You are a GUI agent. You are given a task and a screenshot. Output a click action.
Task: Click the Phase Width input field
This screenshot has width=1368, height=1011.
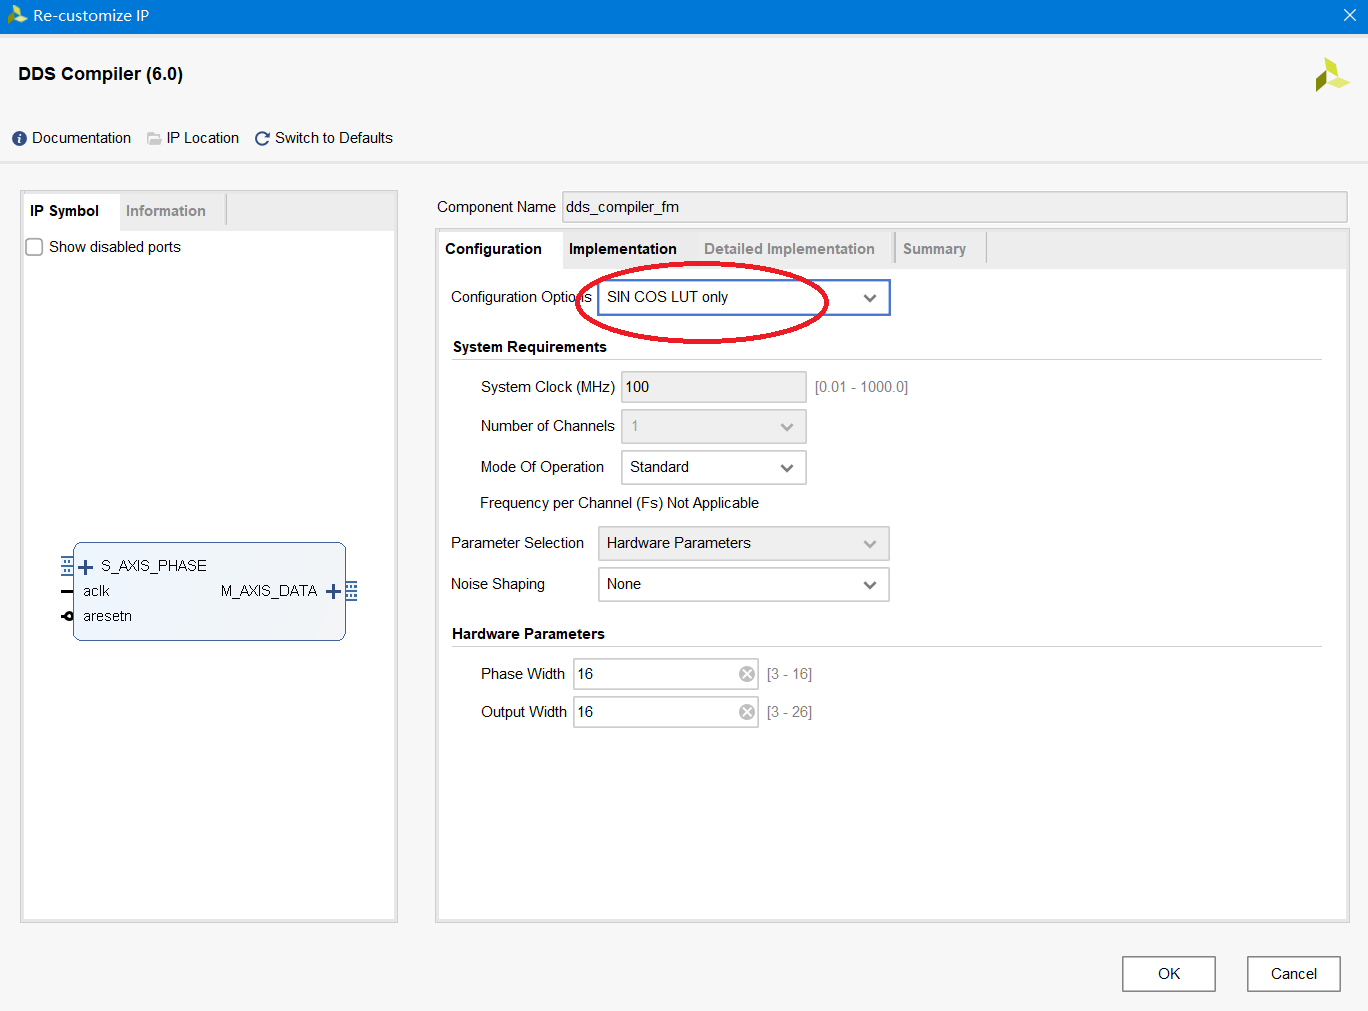coord(666,674)
